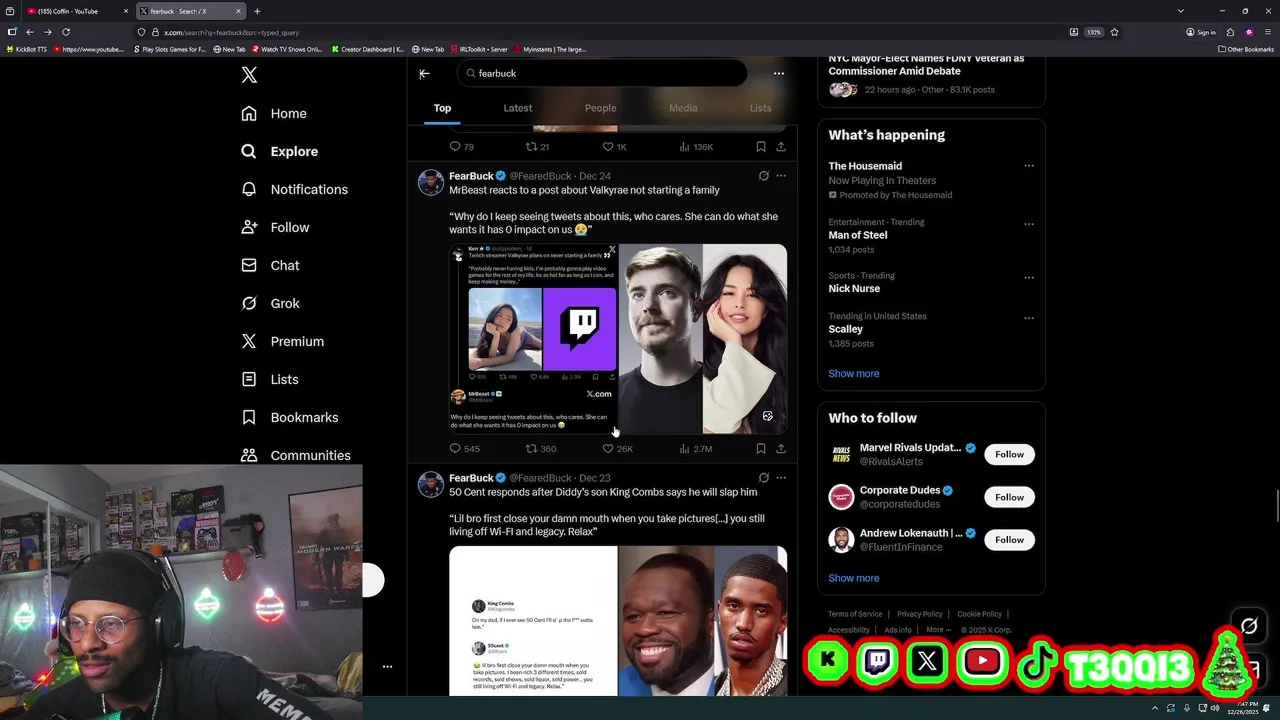Open Terms of Service link
The image size is (1280, 720).
(855, 614)
